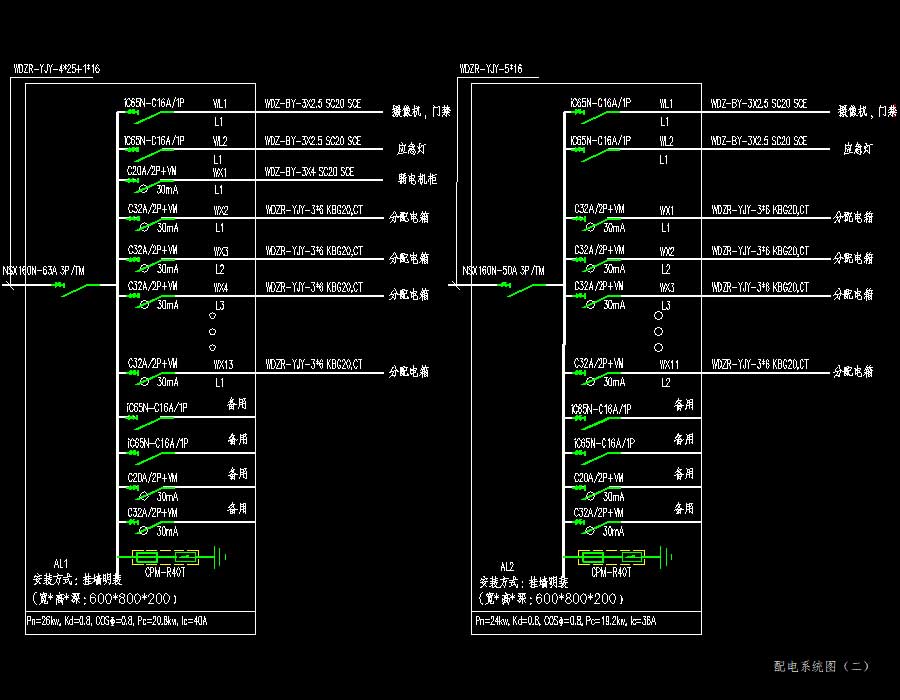The height and width of the screenshot is (700, 900).
Task: Click the "CPM-R40T" label in panel AL1
Action: 165,572
